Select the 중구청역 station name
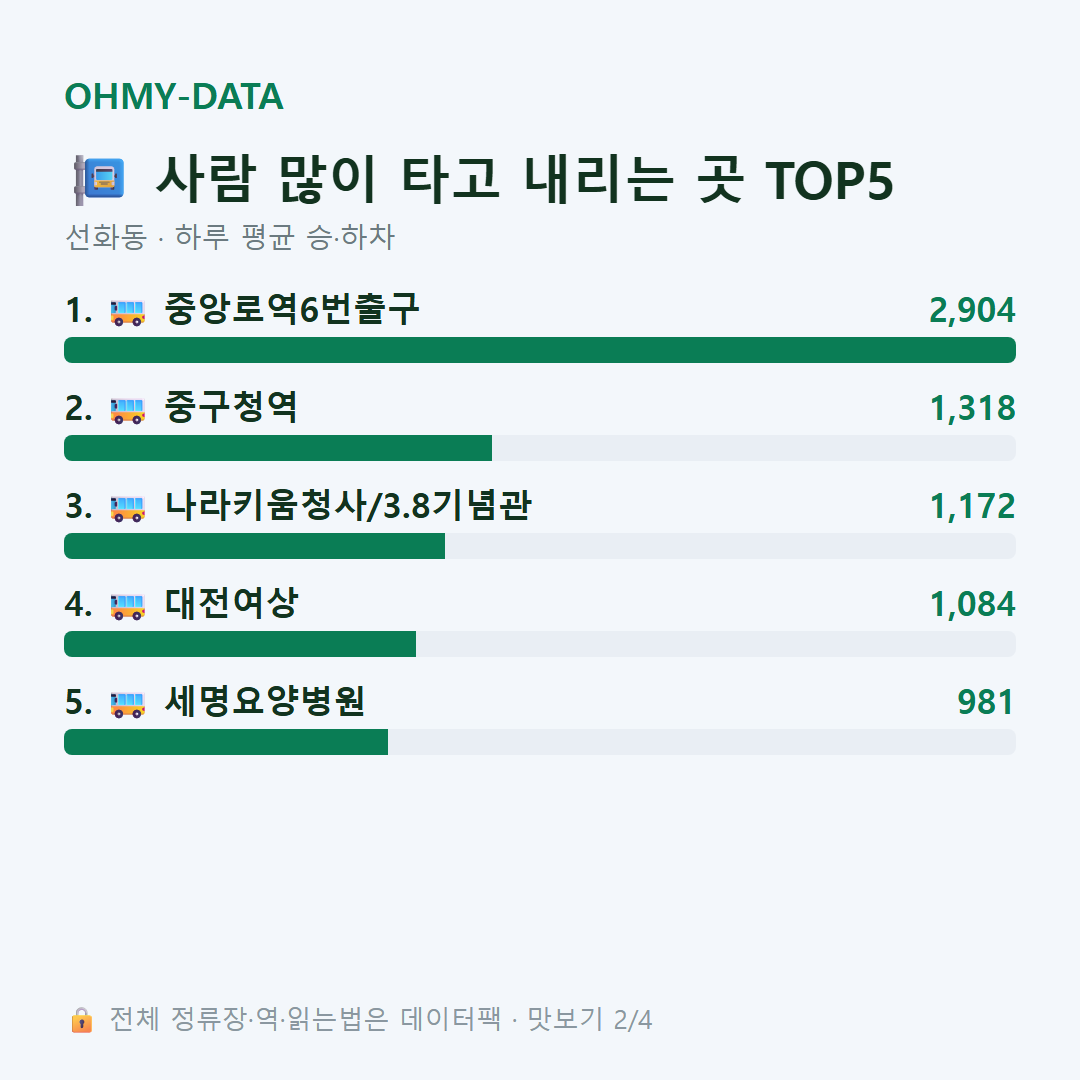 click(x=231, y=407)
